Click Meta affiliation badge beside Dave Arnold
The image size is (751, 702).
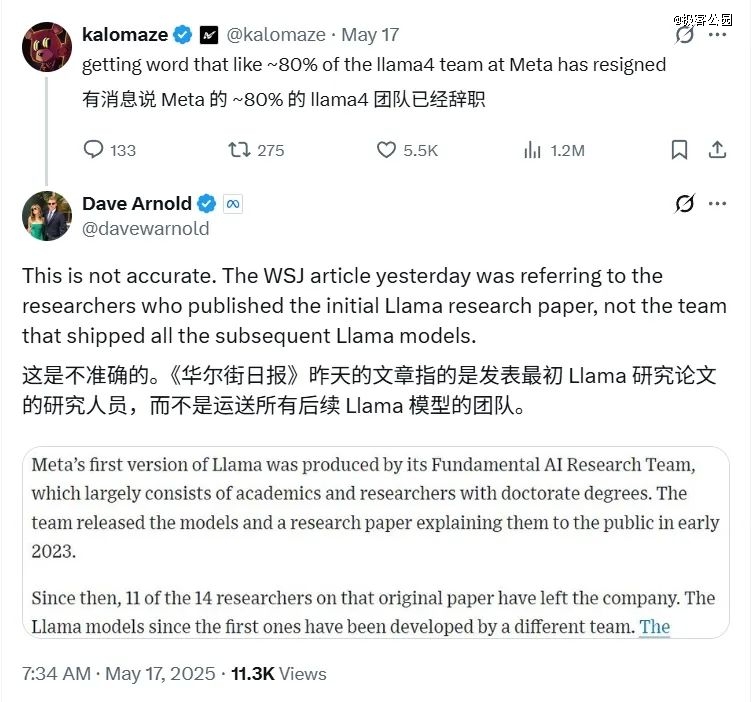(233, 204)
